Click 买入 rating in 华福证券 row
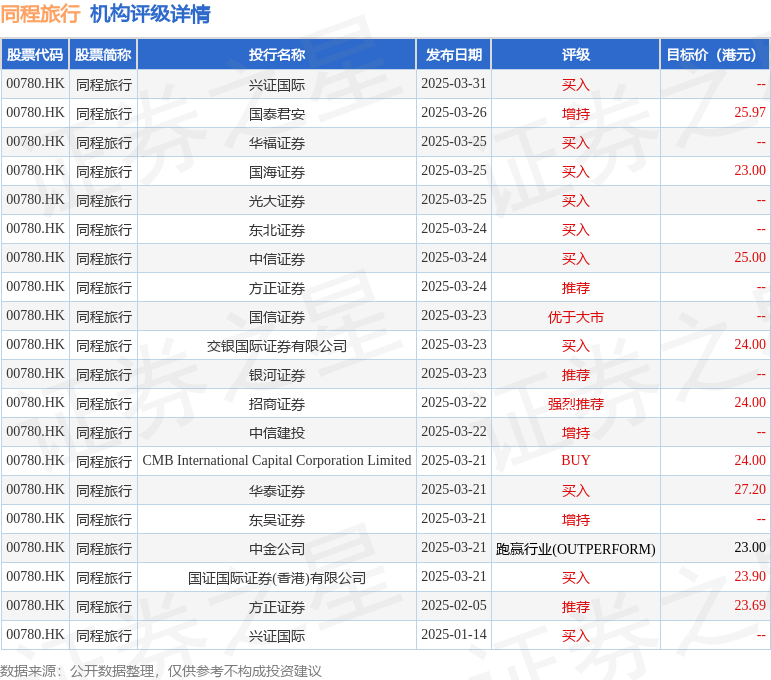771x680 pixels. 576,143
